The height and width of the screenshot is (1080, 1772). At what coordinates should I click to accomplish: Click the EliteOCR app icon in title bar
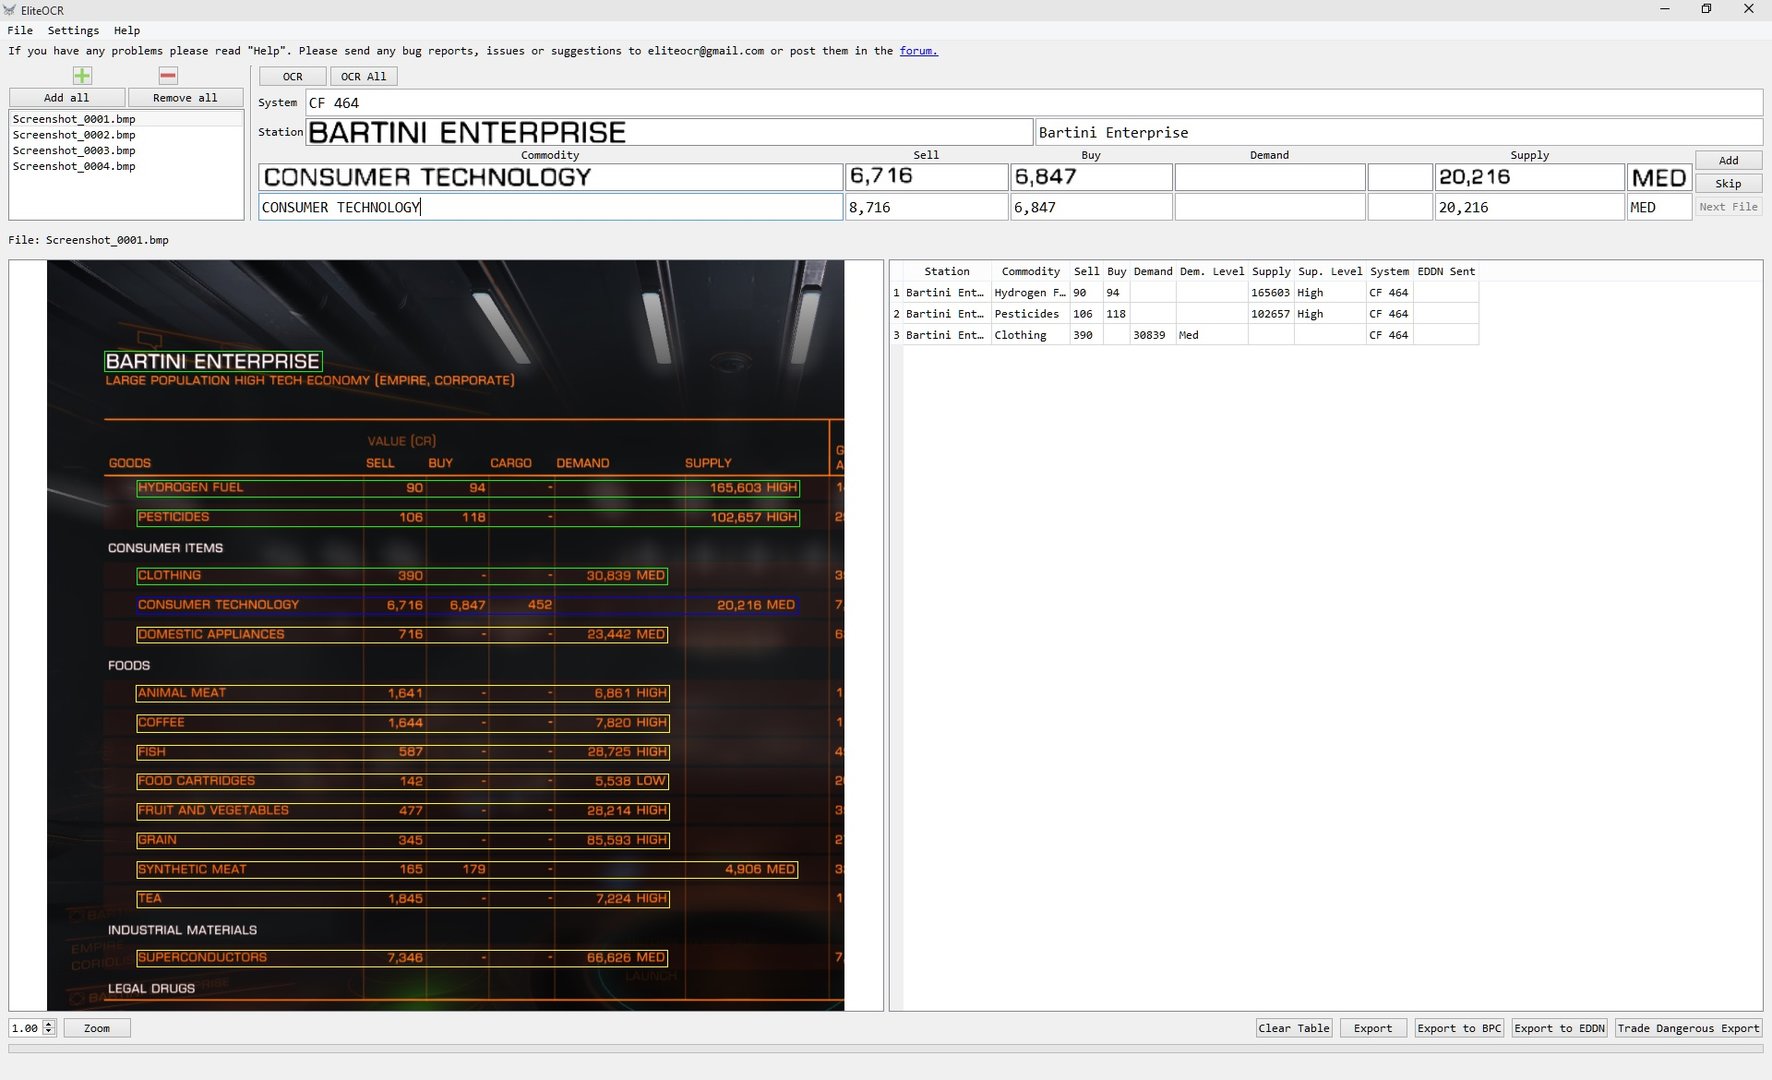pyautogui.click(x=9, y=10)
